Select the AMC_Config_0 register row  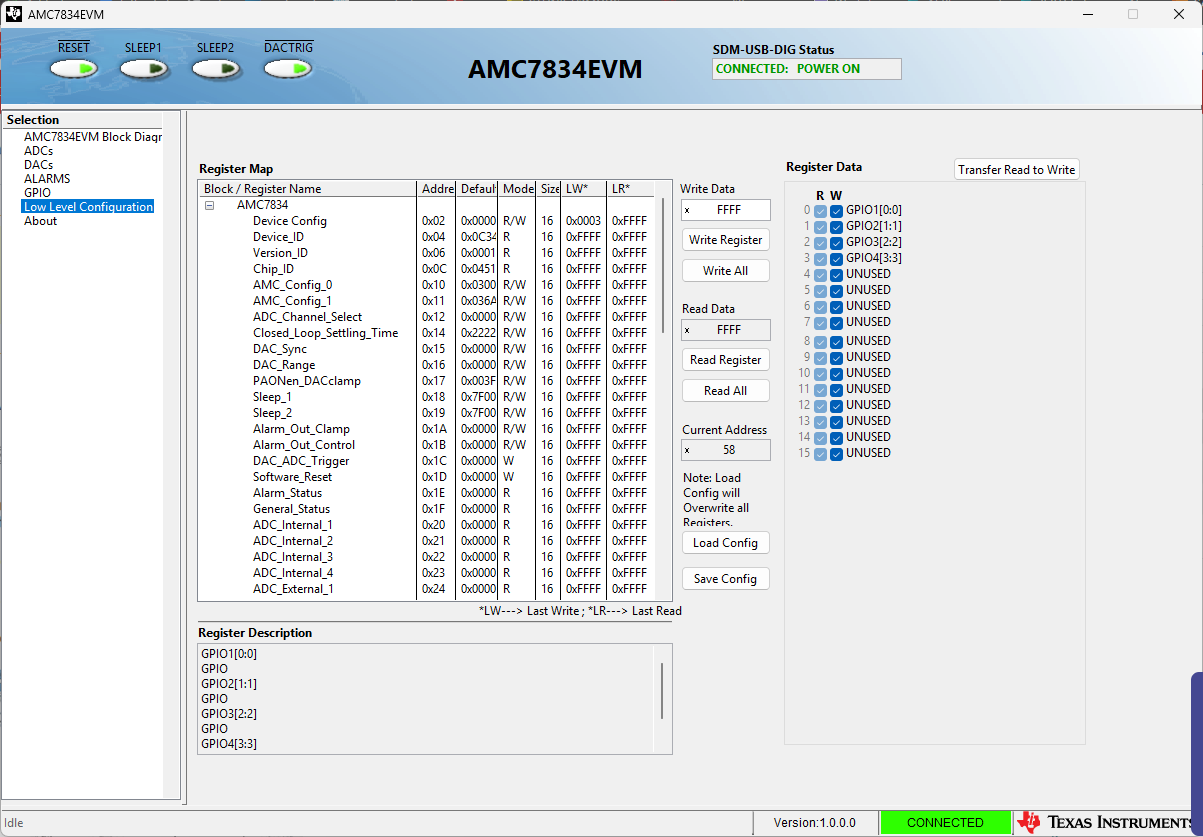[427, 285]
